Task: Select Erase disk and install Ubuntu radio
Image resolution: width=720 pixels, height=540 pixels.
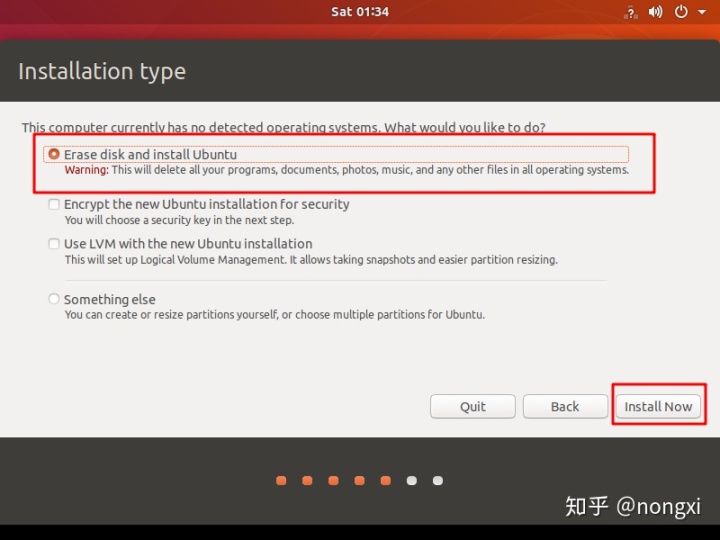Action: pos(54,154)
